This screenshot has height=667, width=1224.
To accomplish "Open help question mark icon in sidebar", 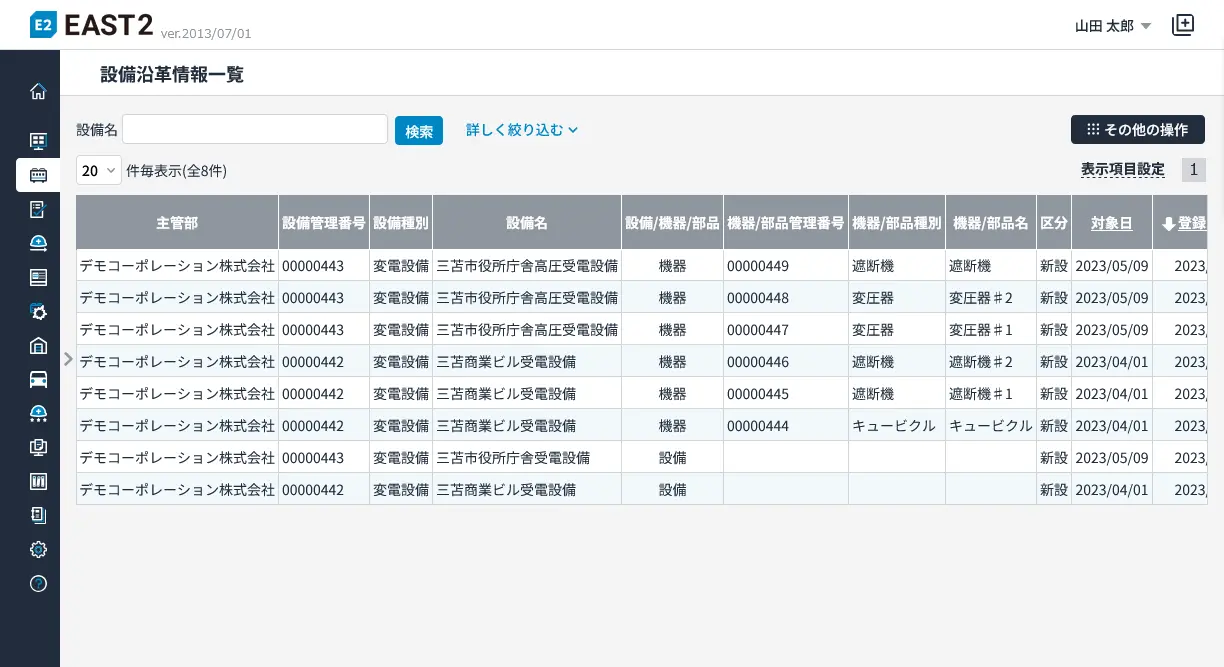I will [x=38, y=583].
